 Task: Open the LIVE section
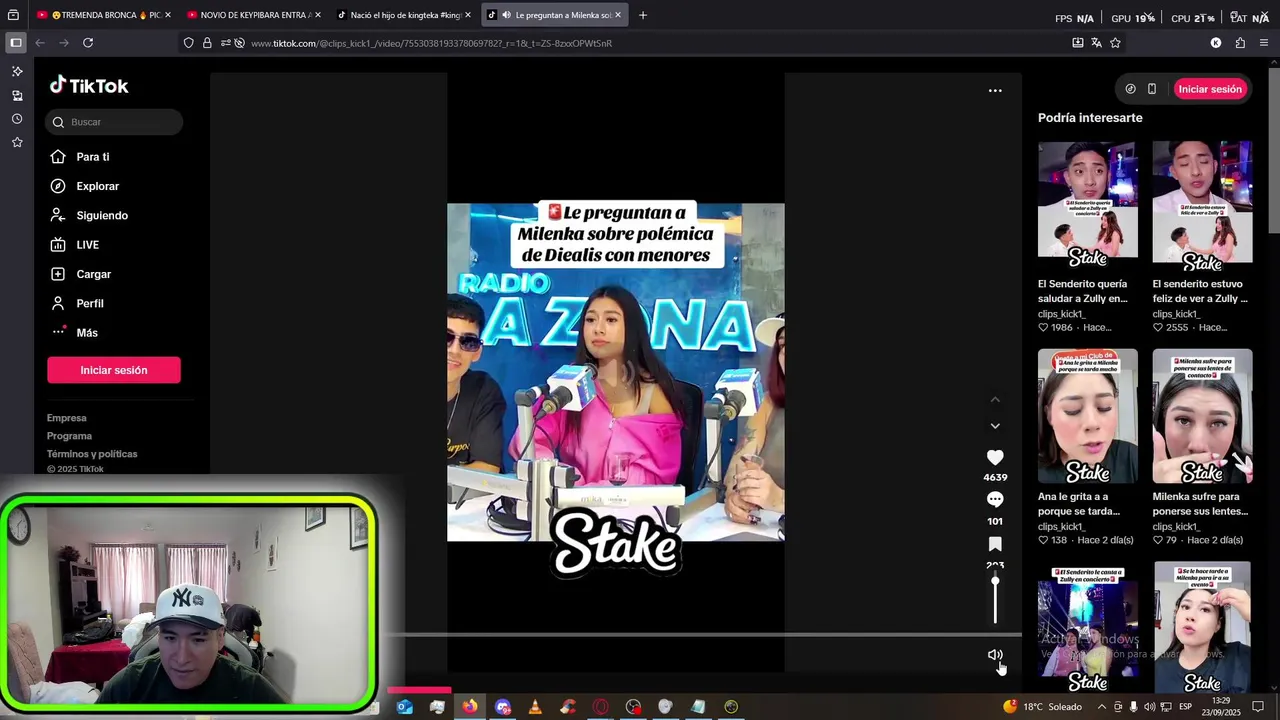tap(87, 245)
